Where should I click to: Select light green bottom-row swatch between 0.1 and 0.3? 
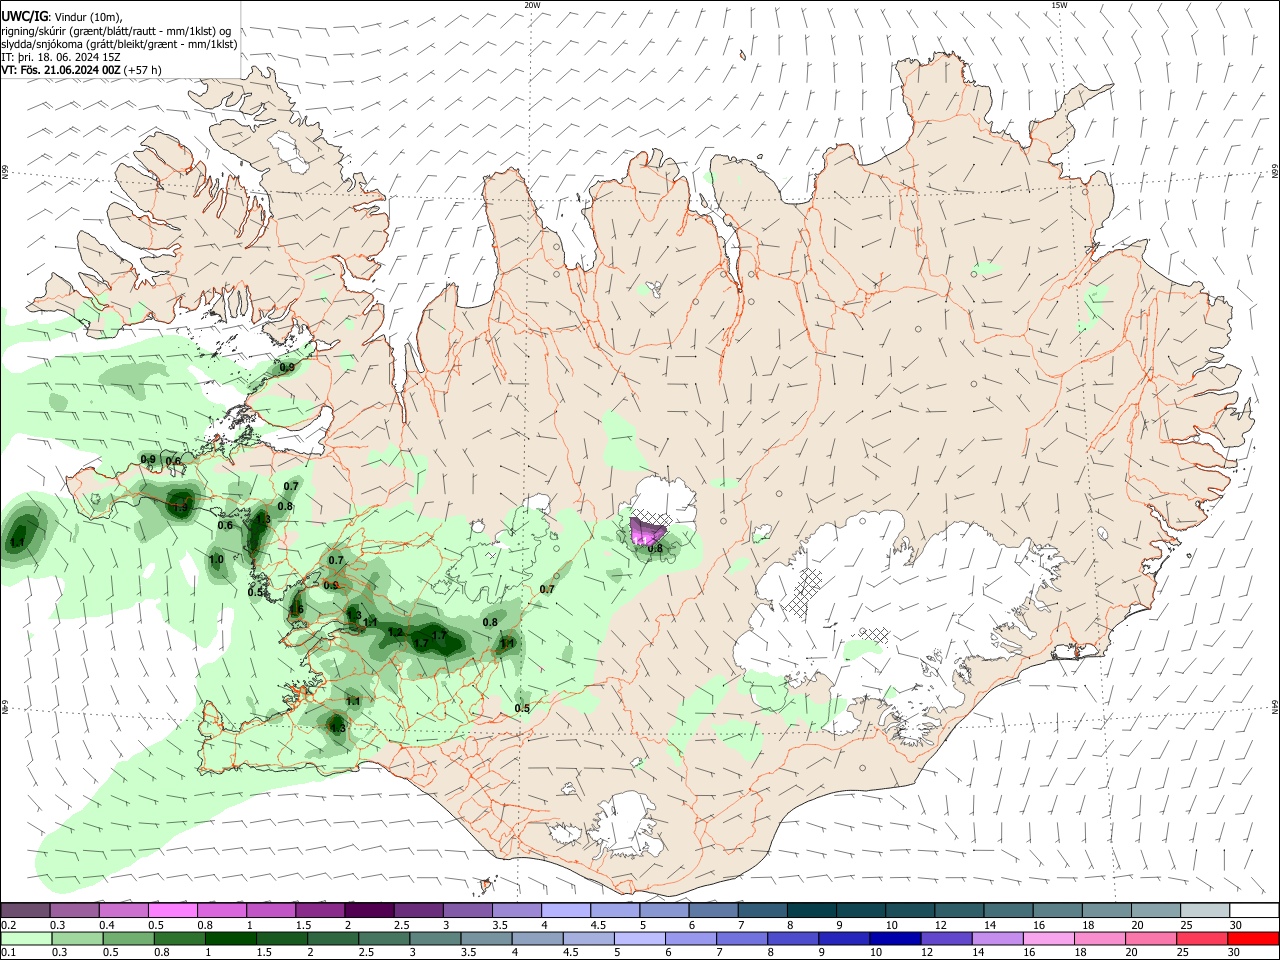[25, 938]
